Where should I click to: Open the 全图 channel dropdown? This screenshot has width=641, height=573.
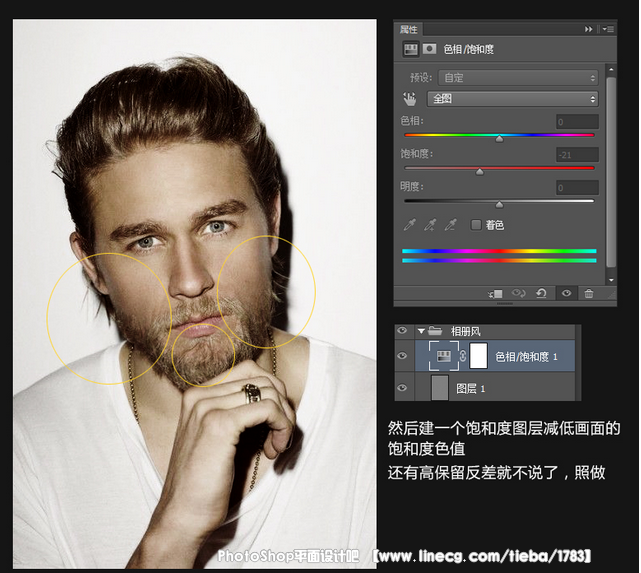[x=512, y=99]
